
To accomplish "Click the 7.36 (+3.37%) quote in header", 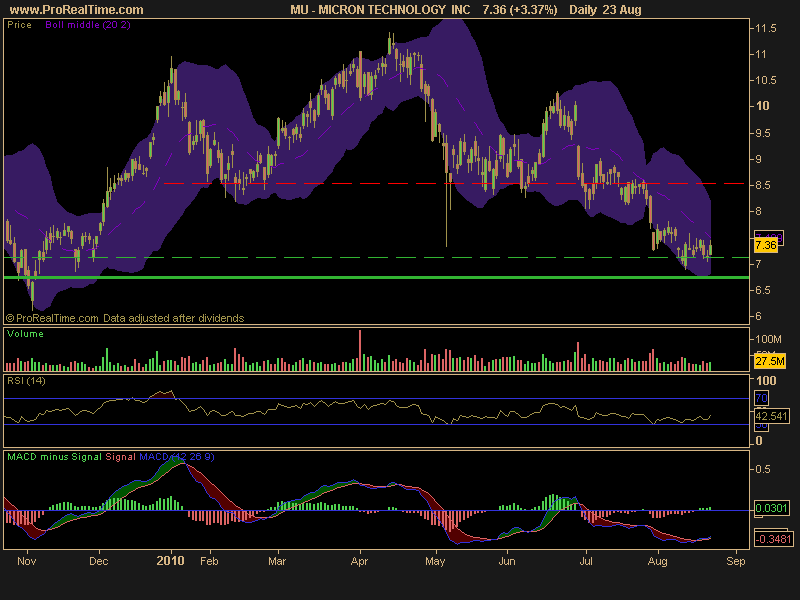I will point(520,9).
